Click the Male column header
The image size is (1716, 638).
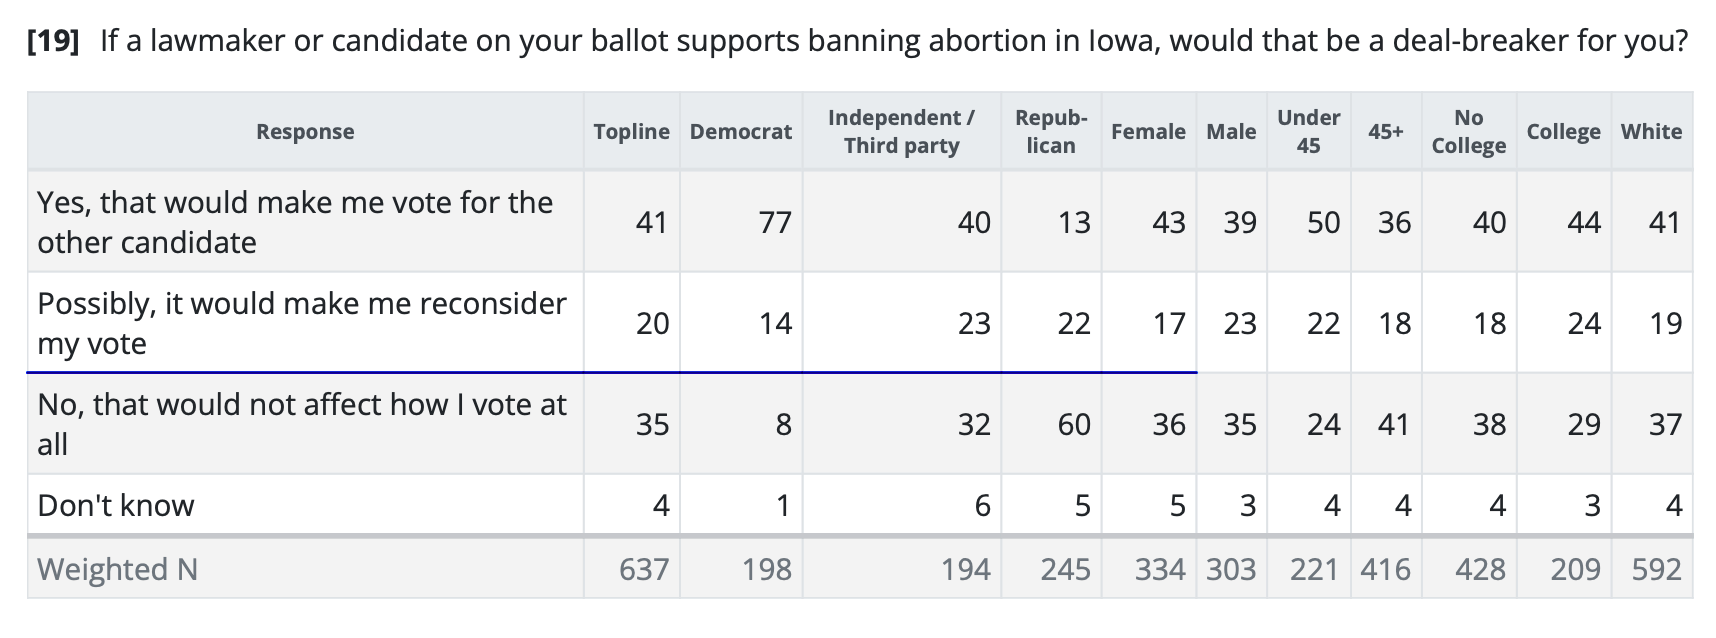tap(1231, 132)
